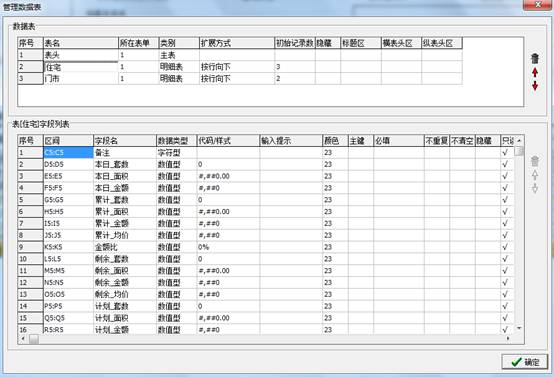Click the 类别 column header

(x=179, y=43)
